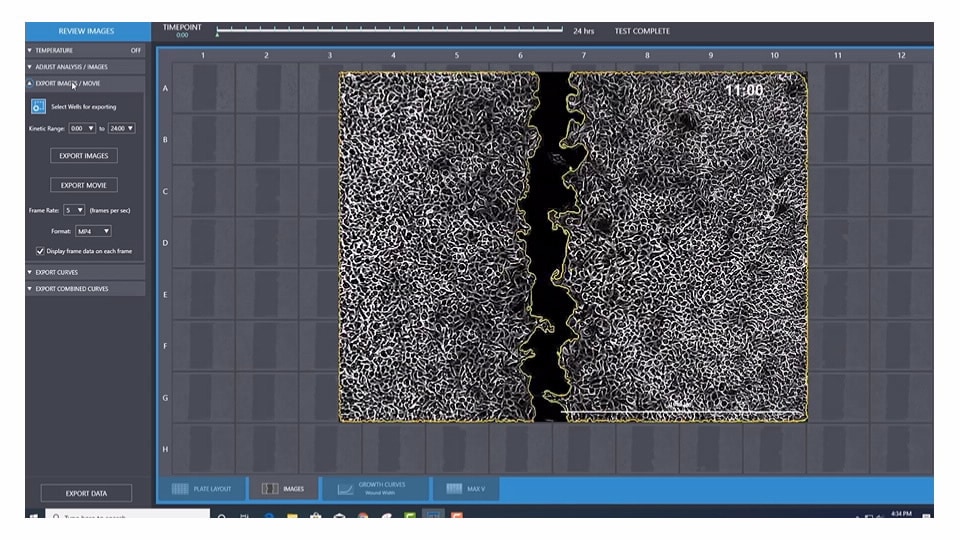
Task: Toggle the Temperature OFF switch
Action: tap(135, 49)
